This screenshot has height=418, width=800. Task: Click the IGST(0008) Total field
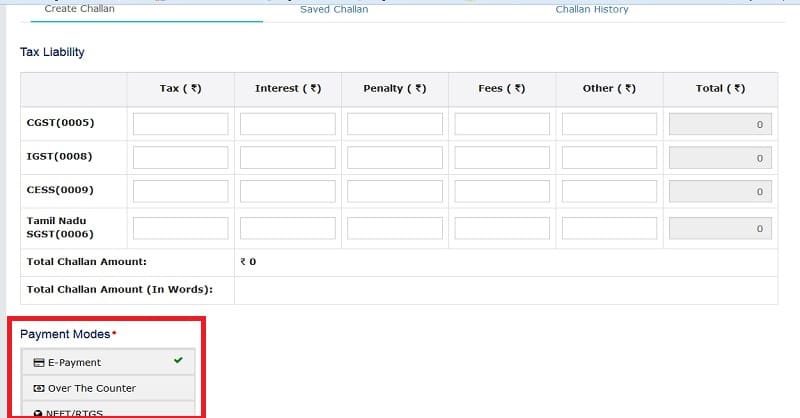[720, 158]
